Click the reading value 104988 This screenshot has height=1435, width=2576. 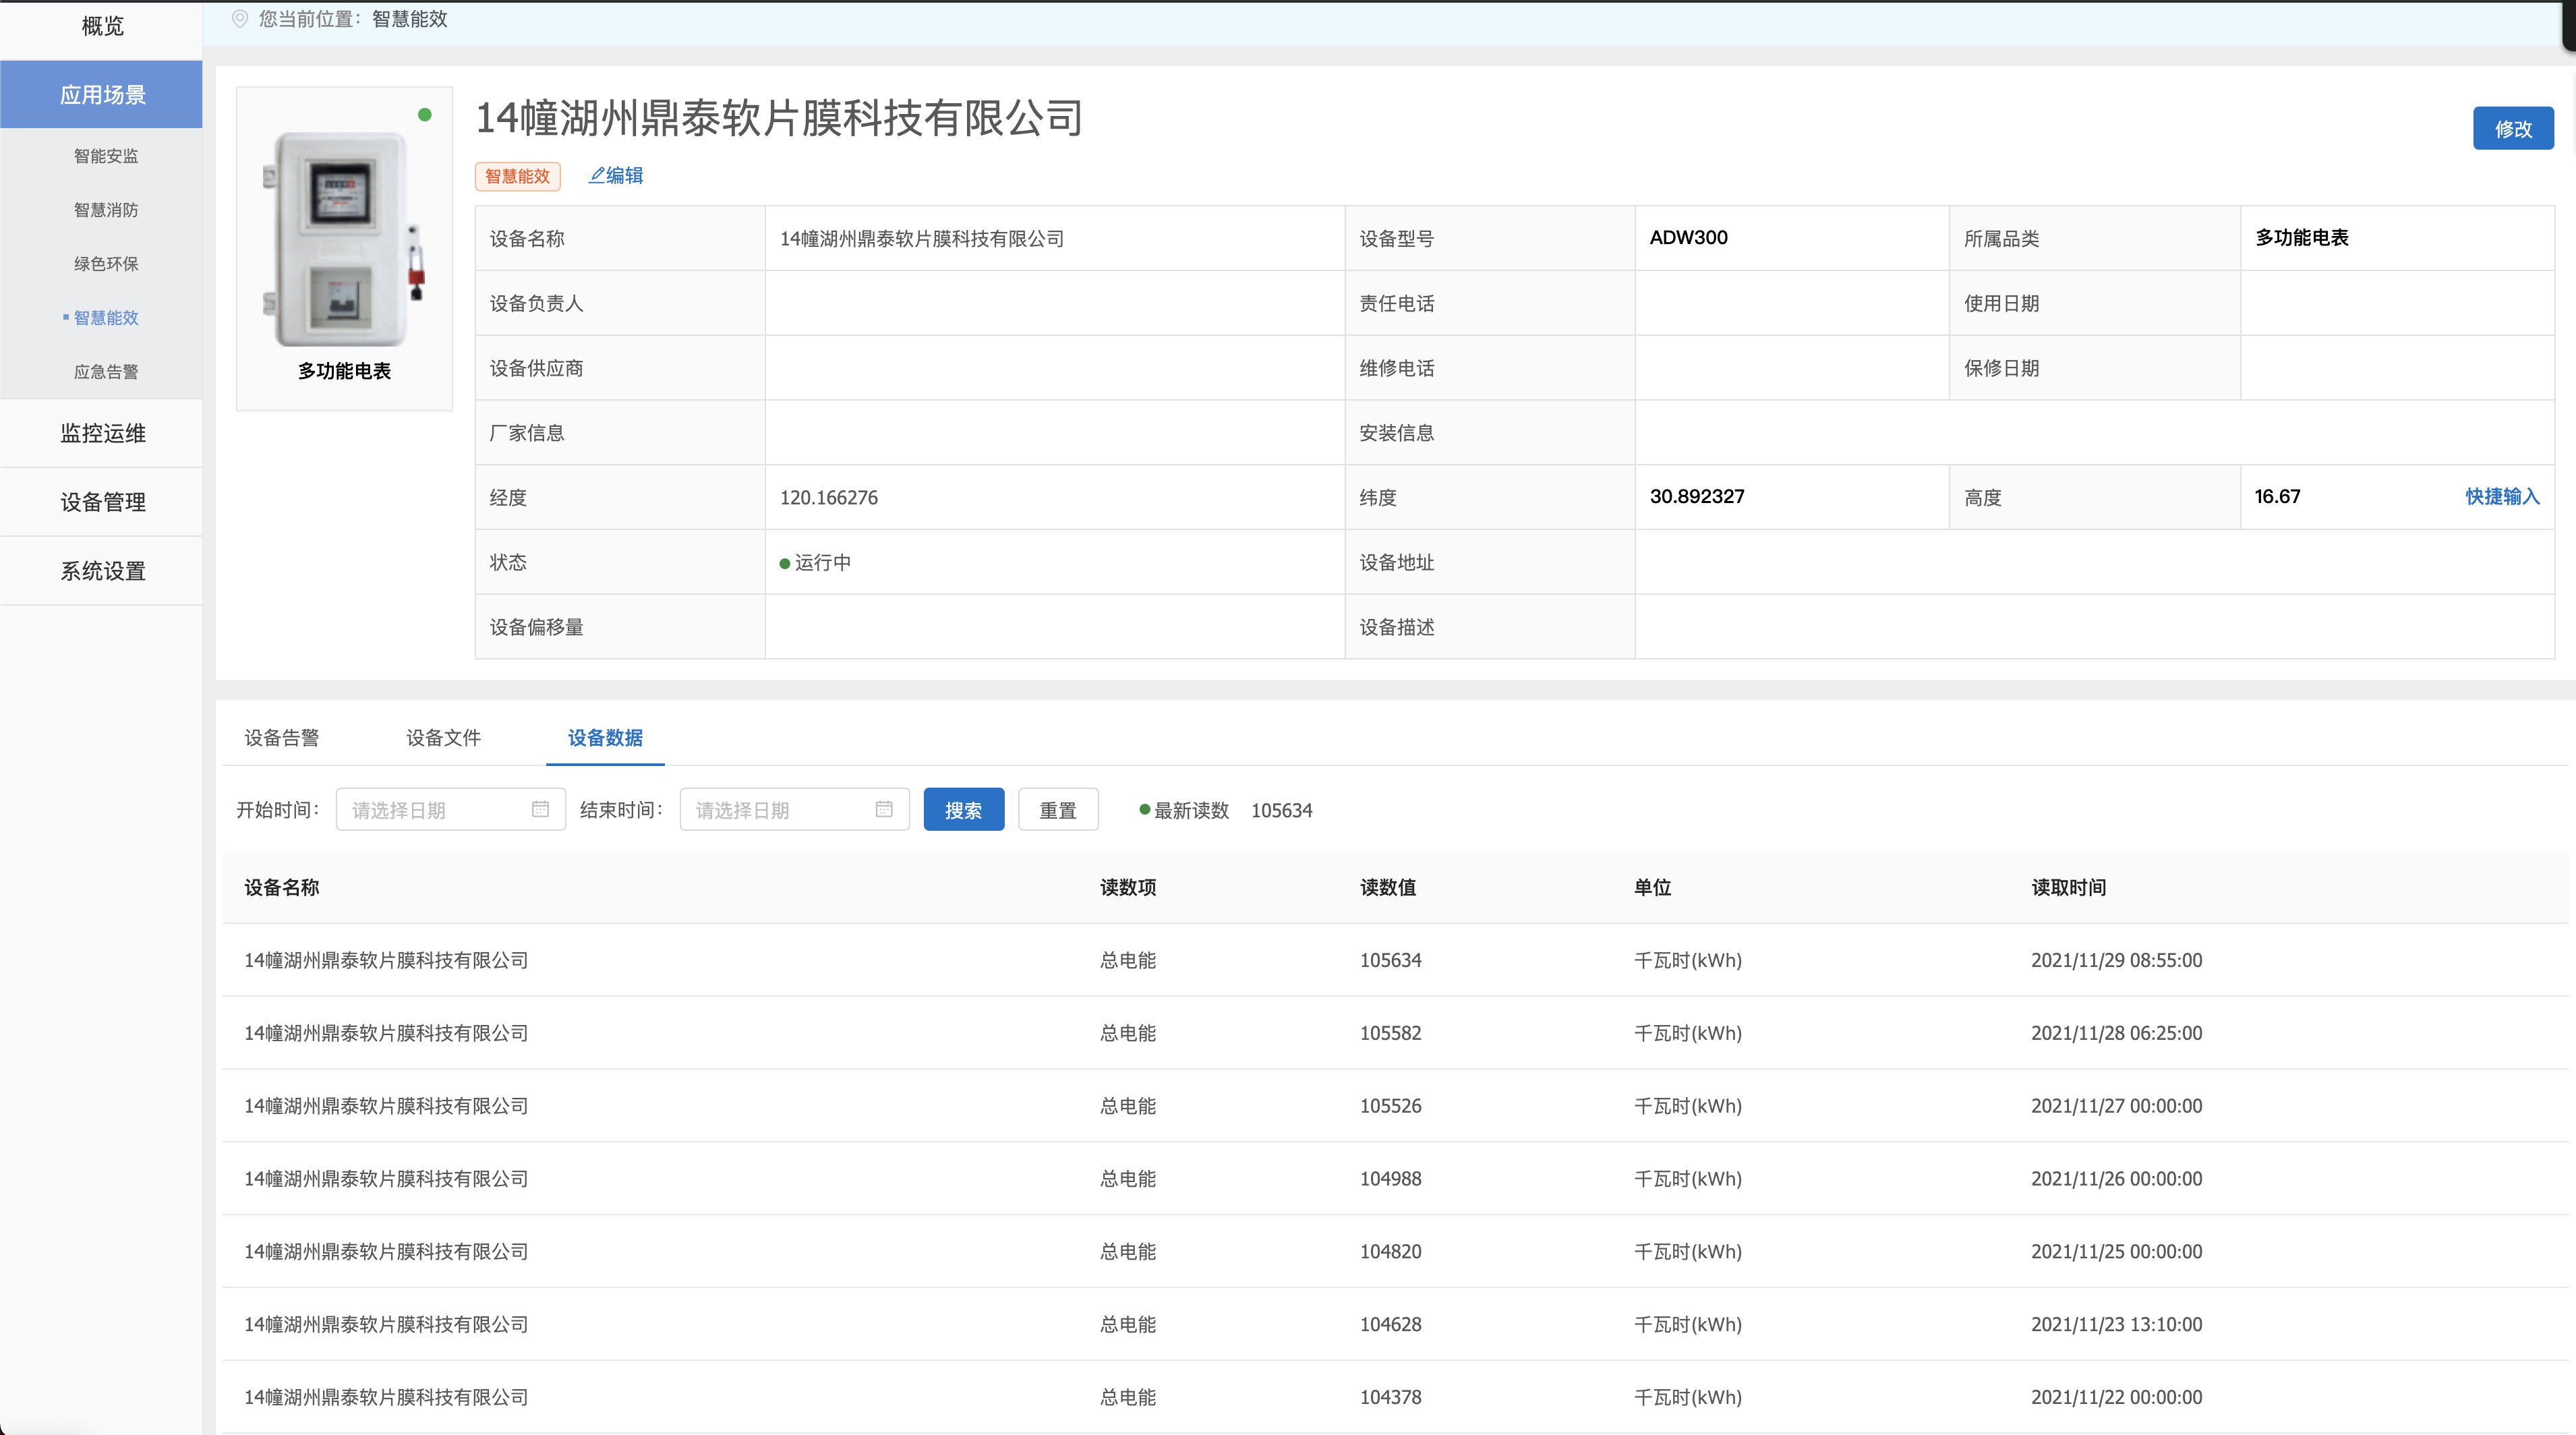1390,1179
